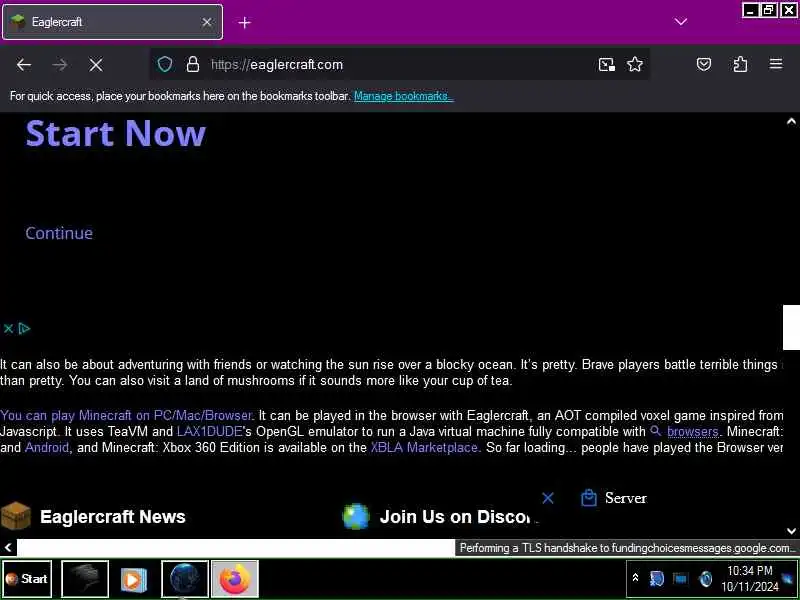Click the Eaglercraft News heading
The height and width of the screenshot is (600, 800).
[x=113, y=517]
